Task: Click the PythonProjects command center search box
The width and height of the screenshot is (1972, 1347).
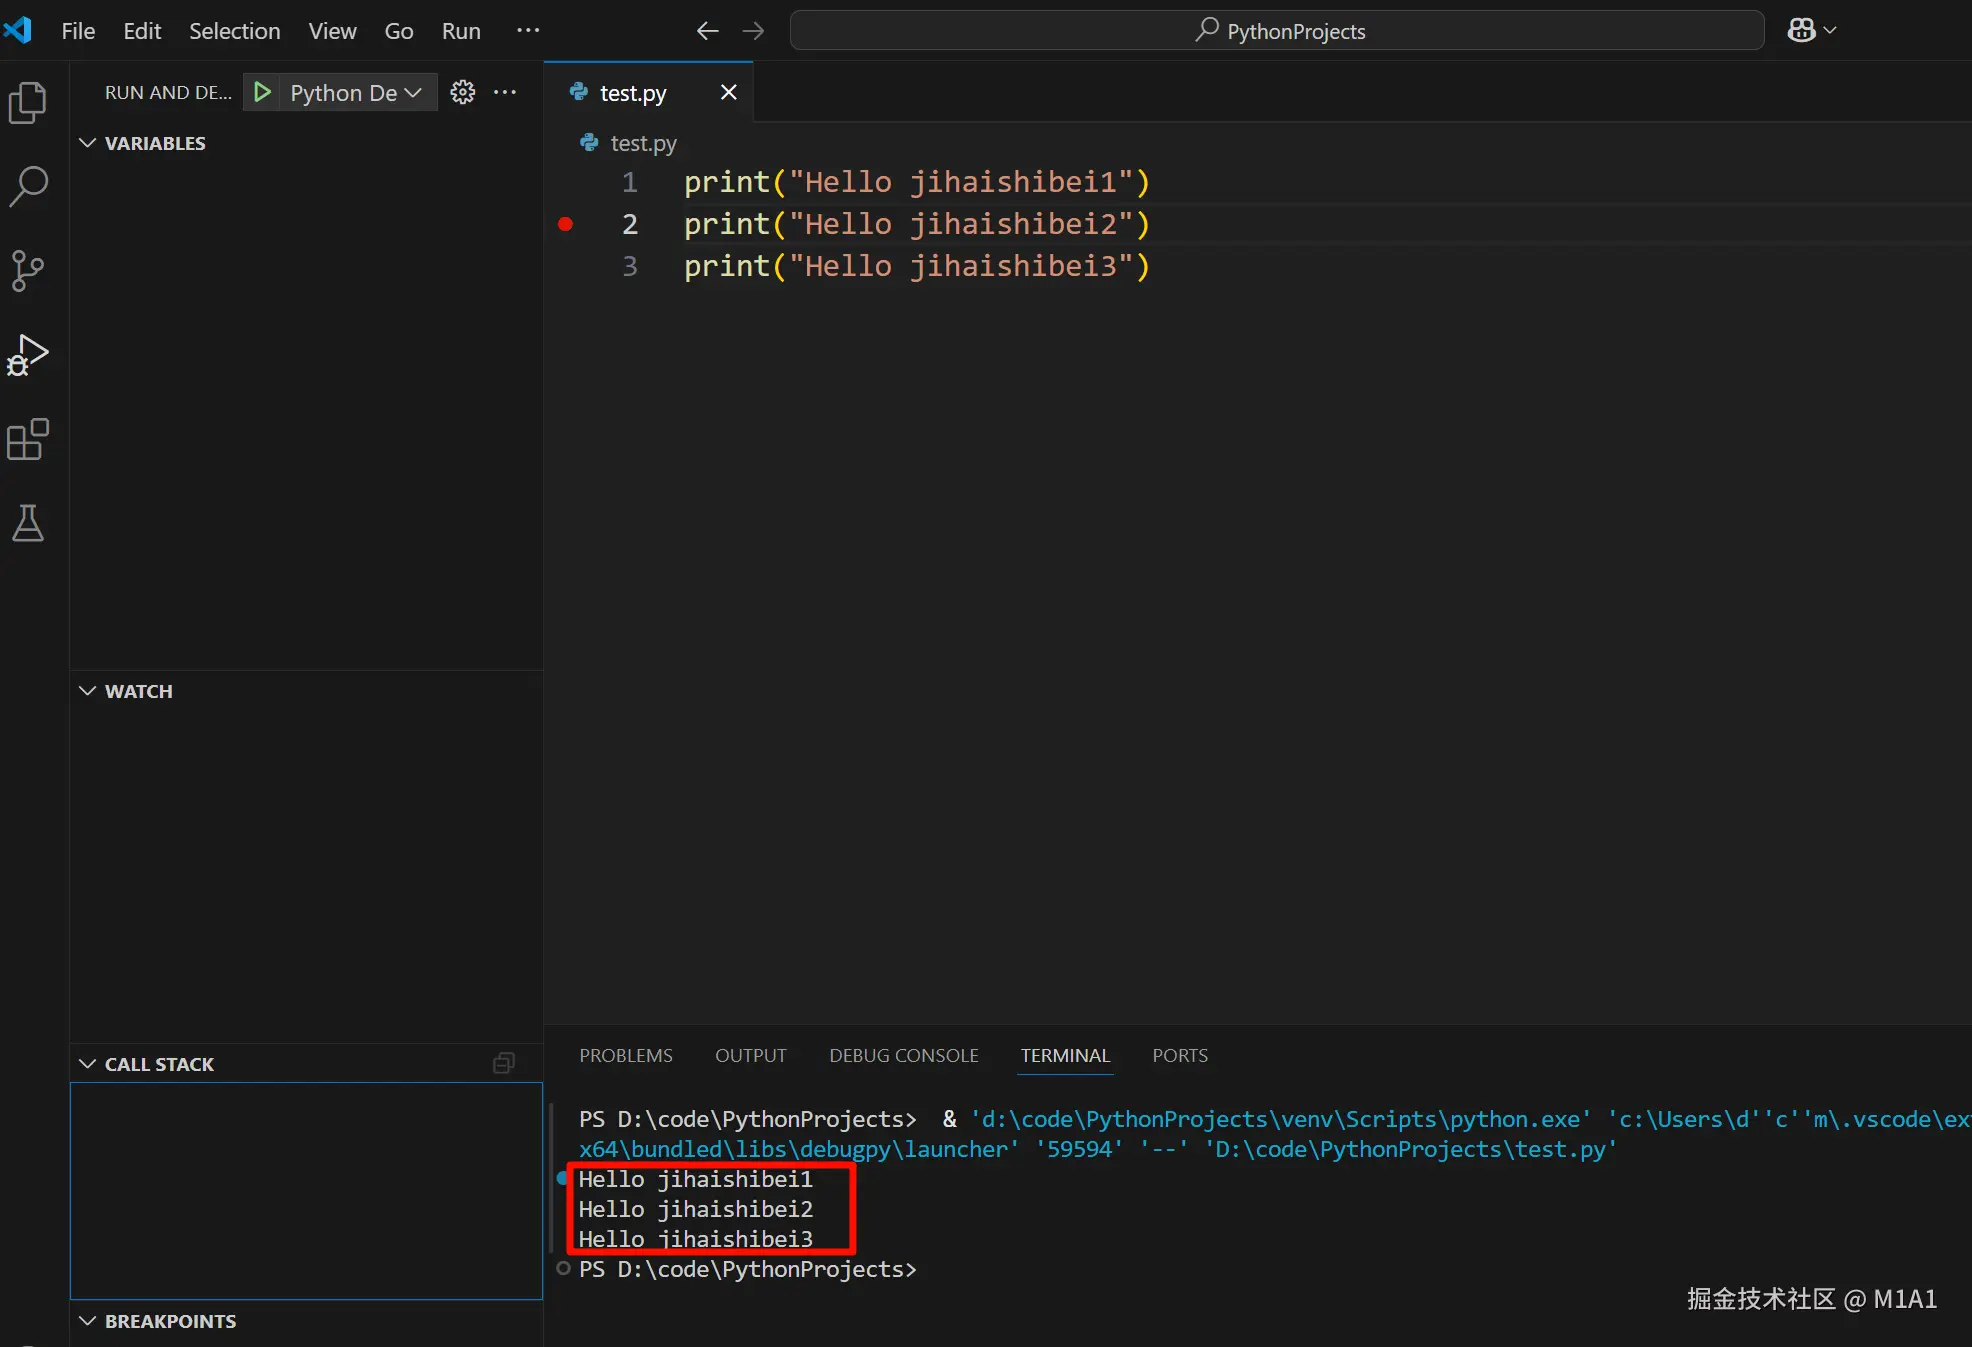Action: 1277,31
